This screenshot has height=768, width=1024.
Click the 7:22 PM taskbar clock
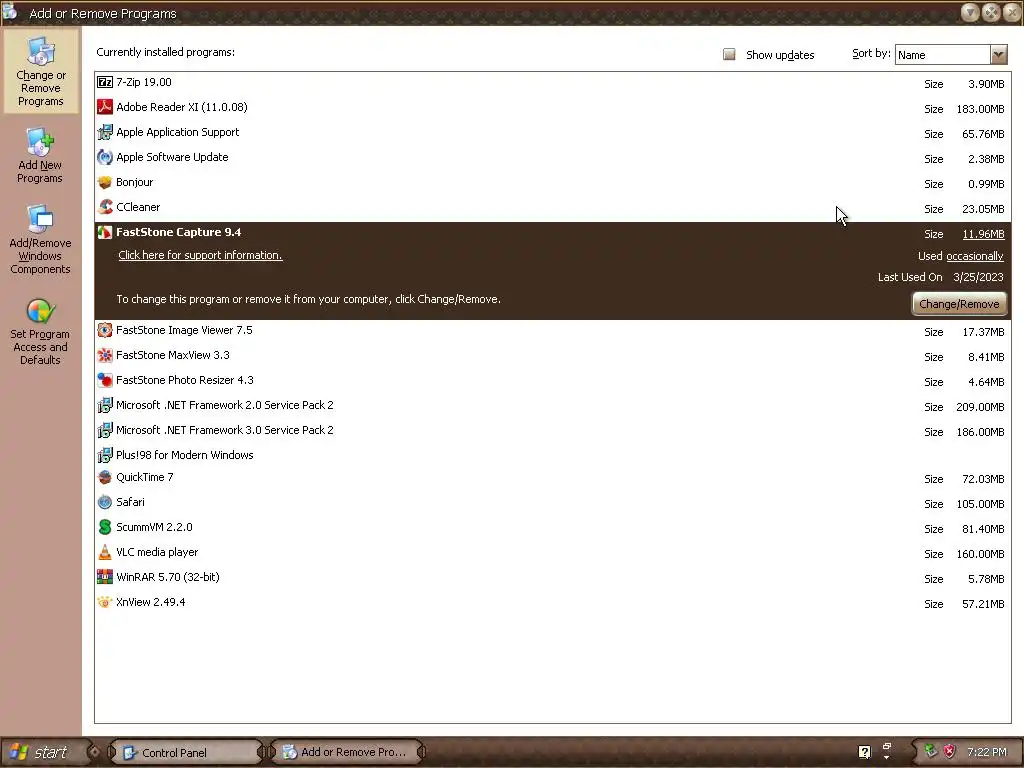pos(987,752)
